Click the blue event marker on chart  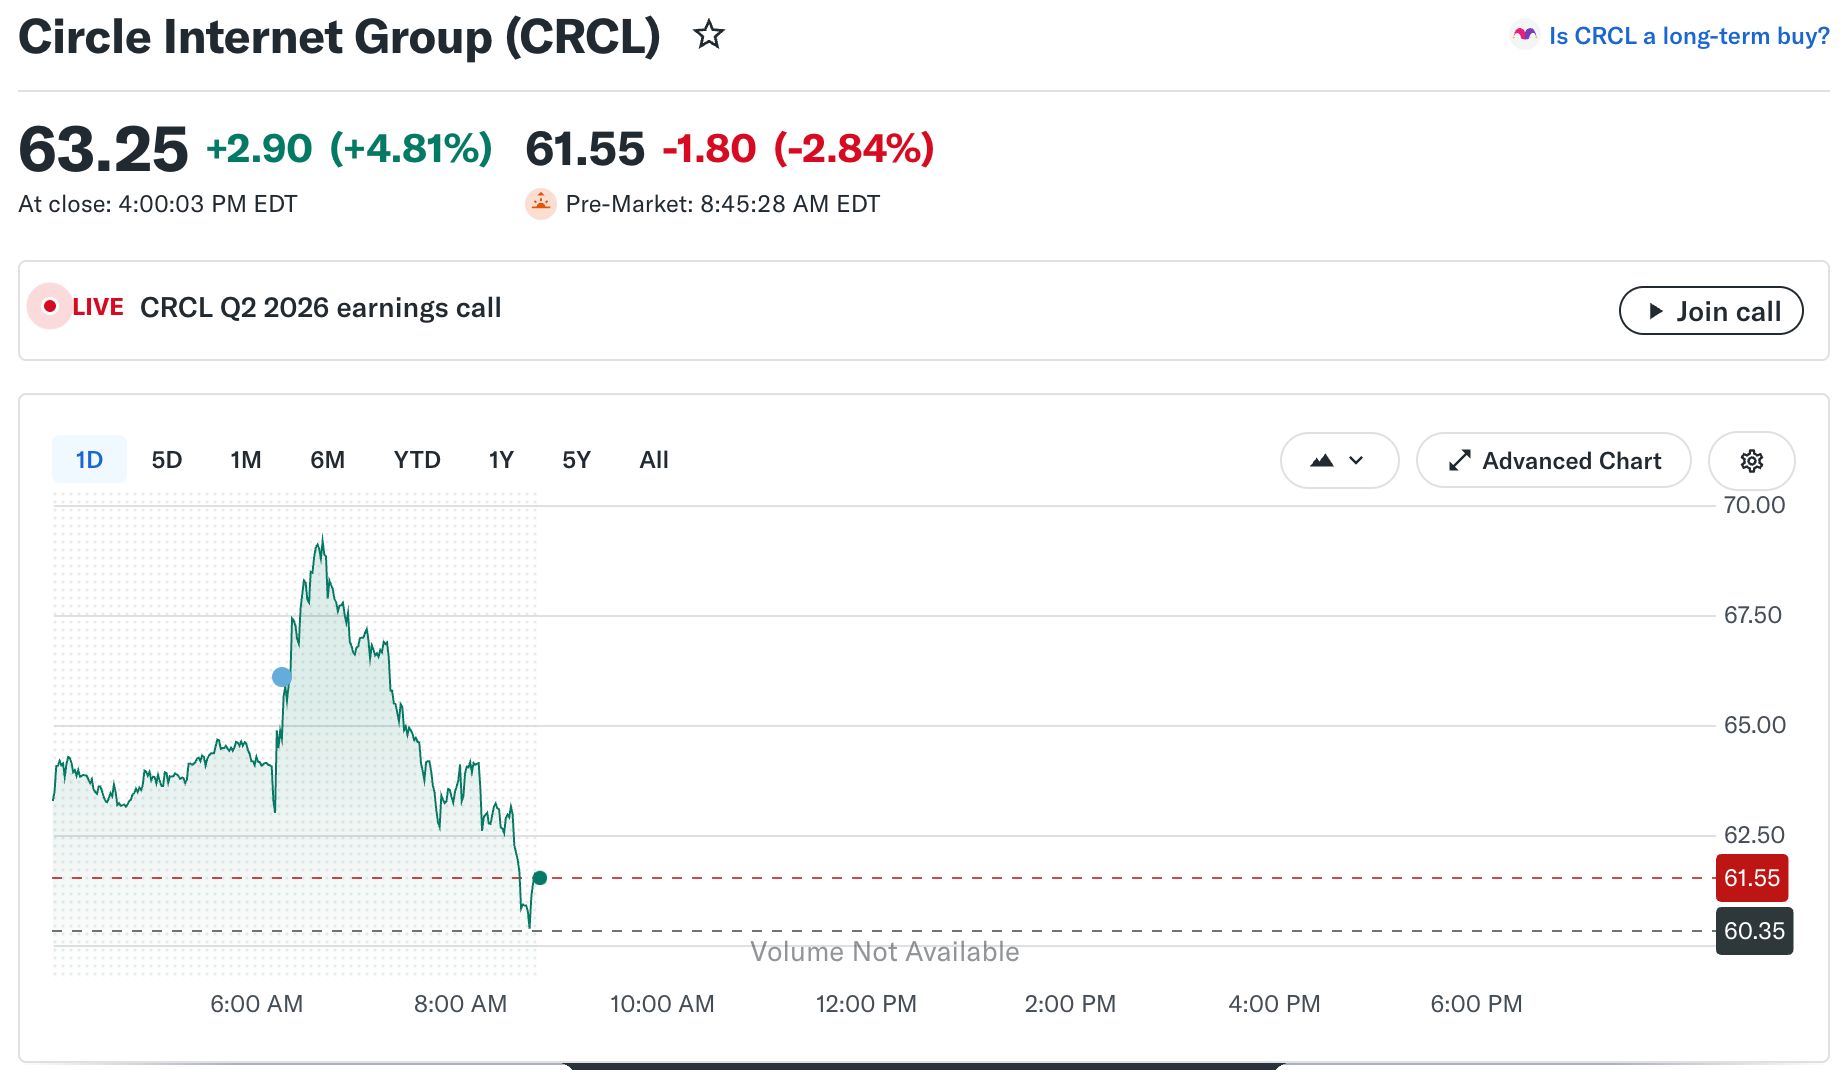282,677
